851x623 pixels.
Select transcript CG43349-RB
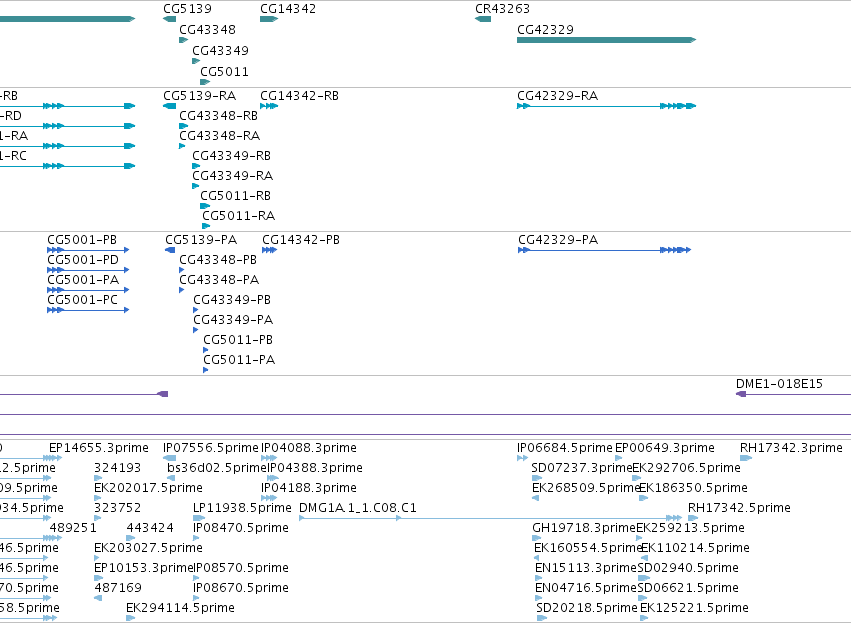[x=231, y=156]
